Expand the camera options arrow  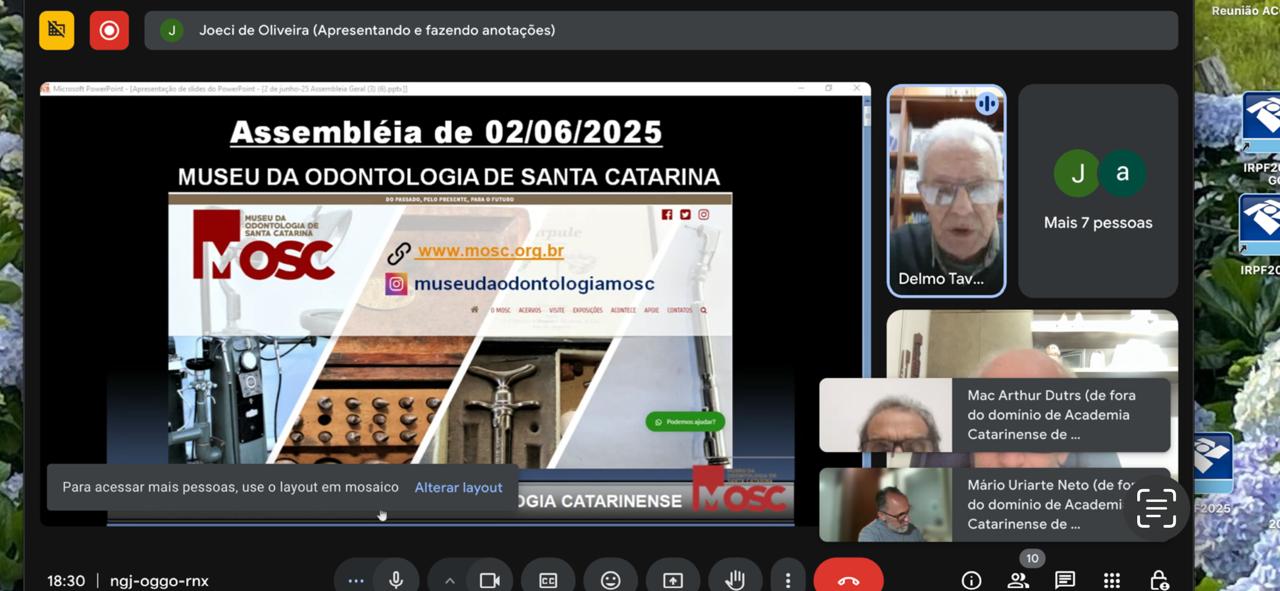coord(449,580)
